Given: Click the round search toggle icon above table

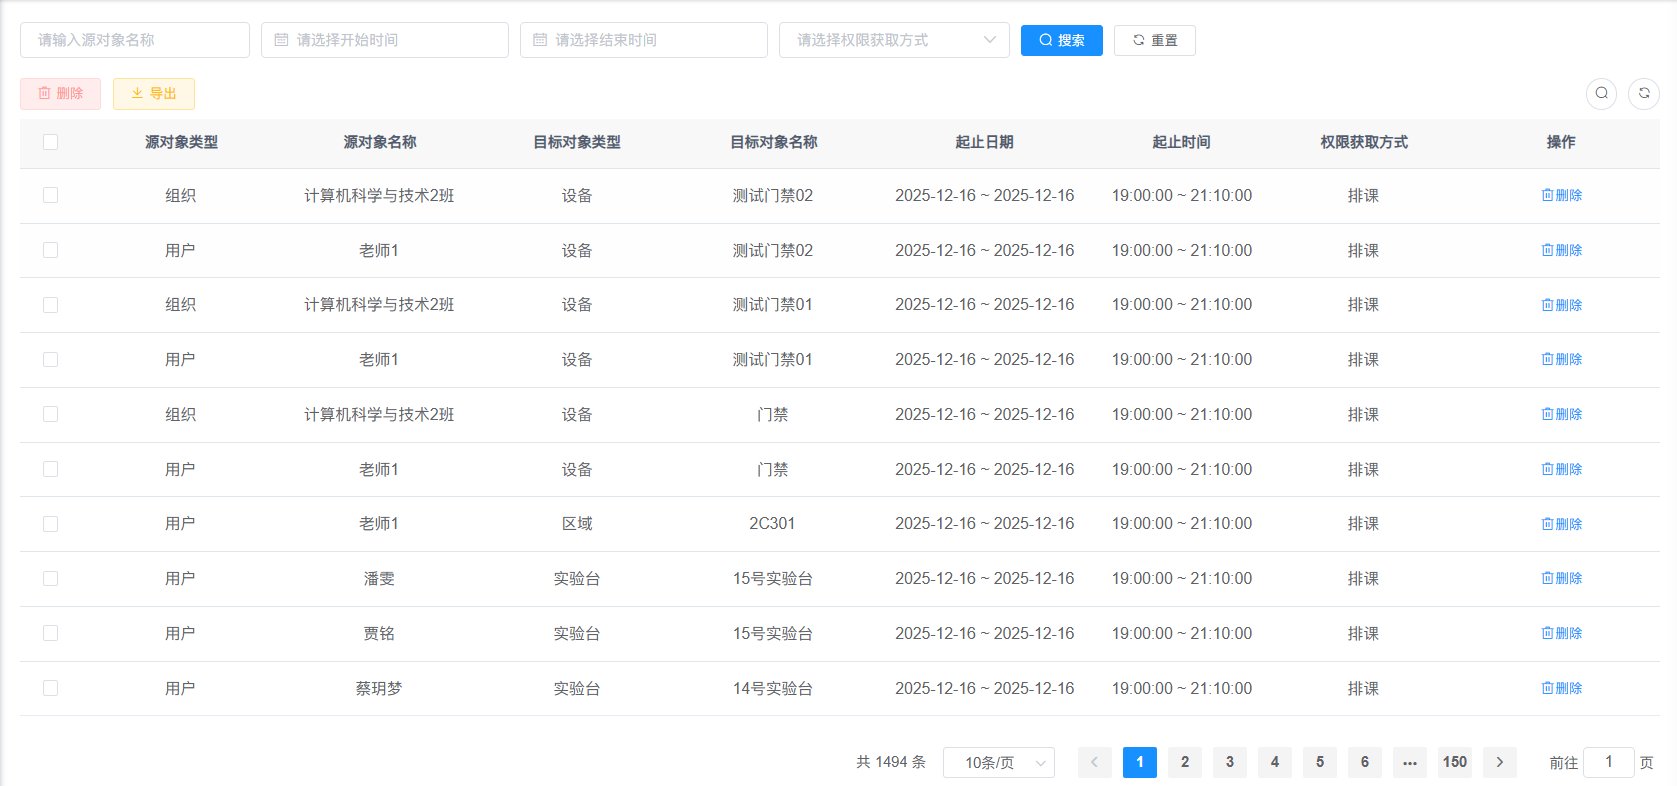Looking at the screenshot, I should click(1601, 93).
